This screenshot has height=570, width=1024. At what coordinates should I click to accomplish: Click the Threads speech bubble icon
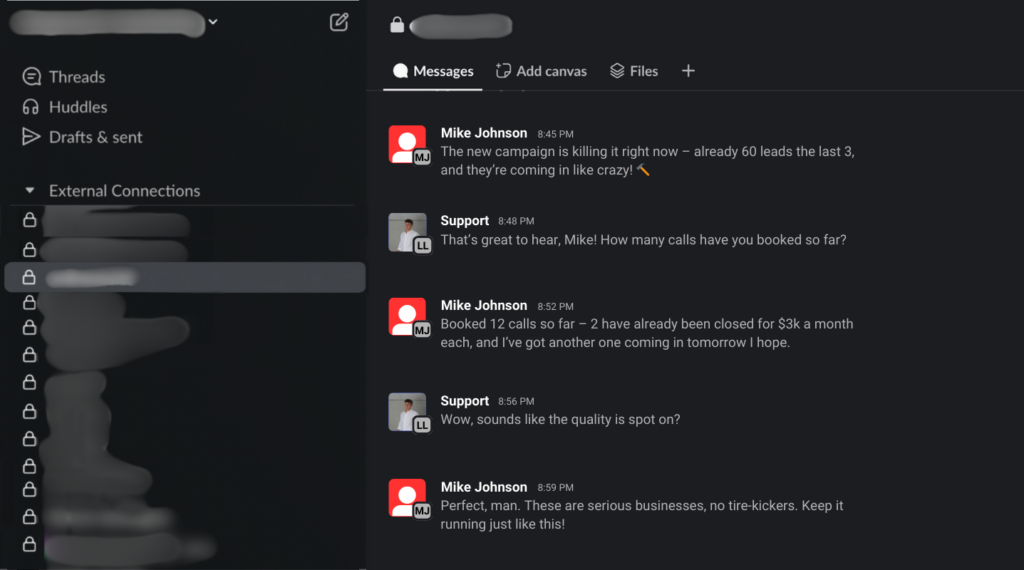click(x=31, y=77)
